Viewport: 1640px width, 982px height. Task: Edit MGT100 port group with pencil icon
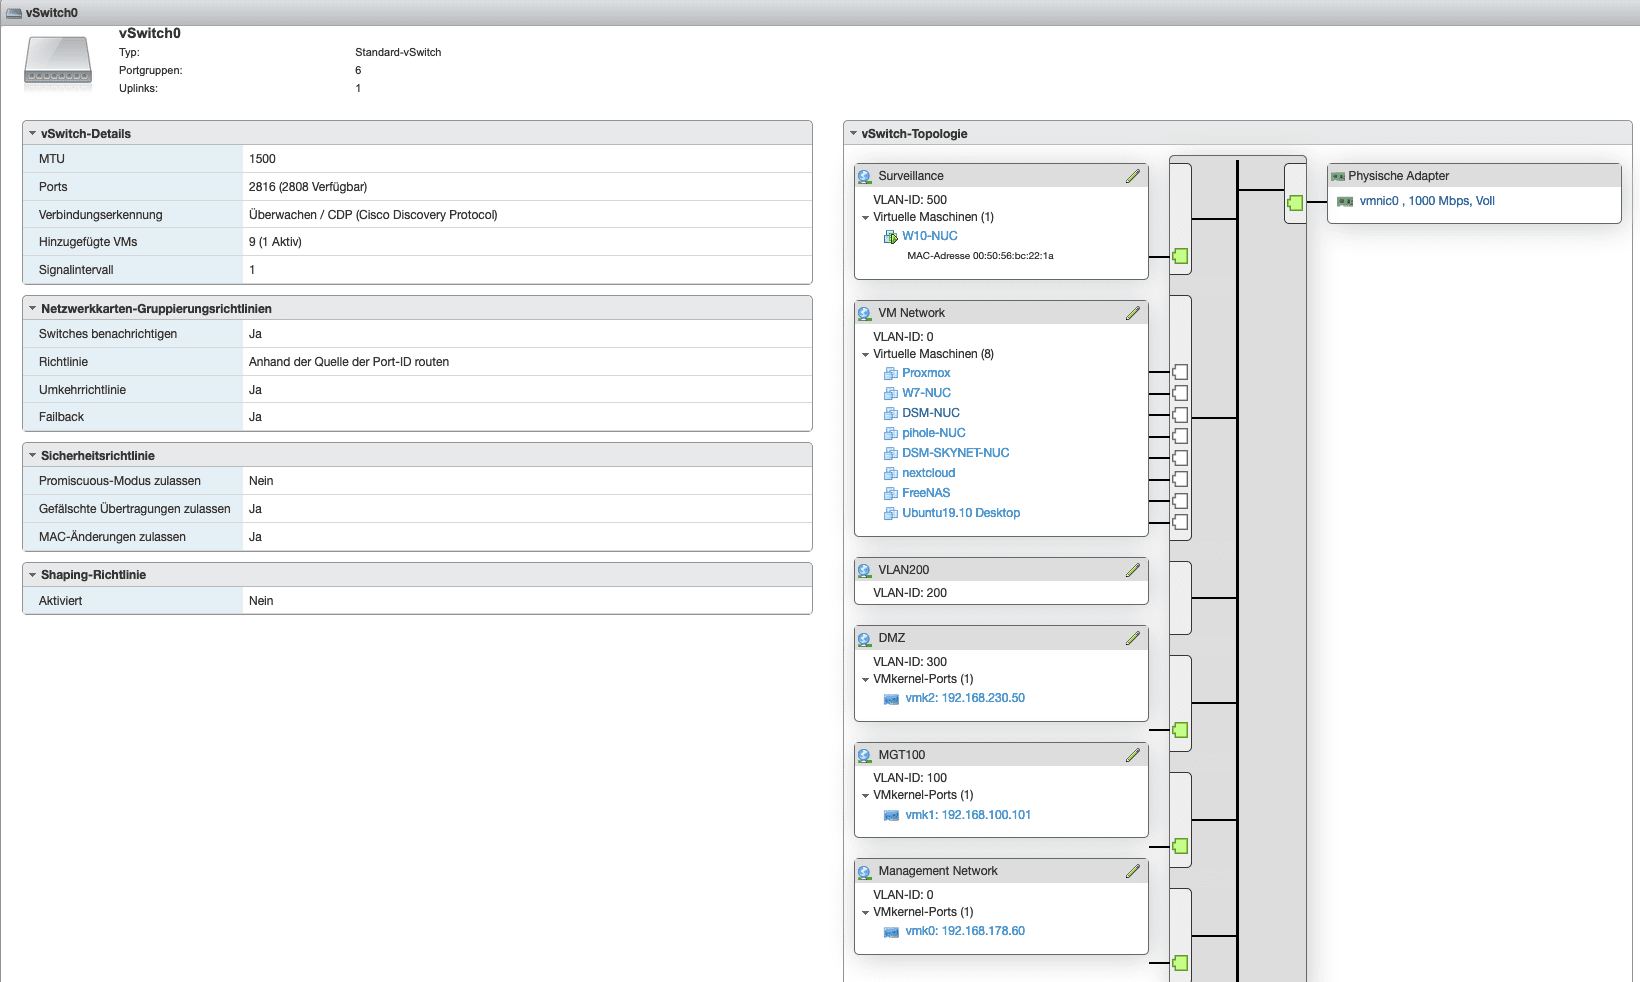coord(1133,755)
